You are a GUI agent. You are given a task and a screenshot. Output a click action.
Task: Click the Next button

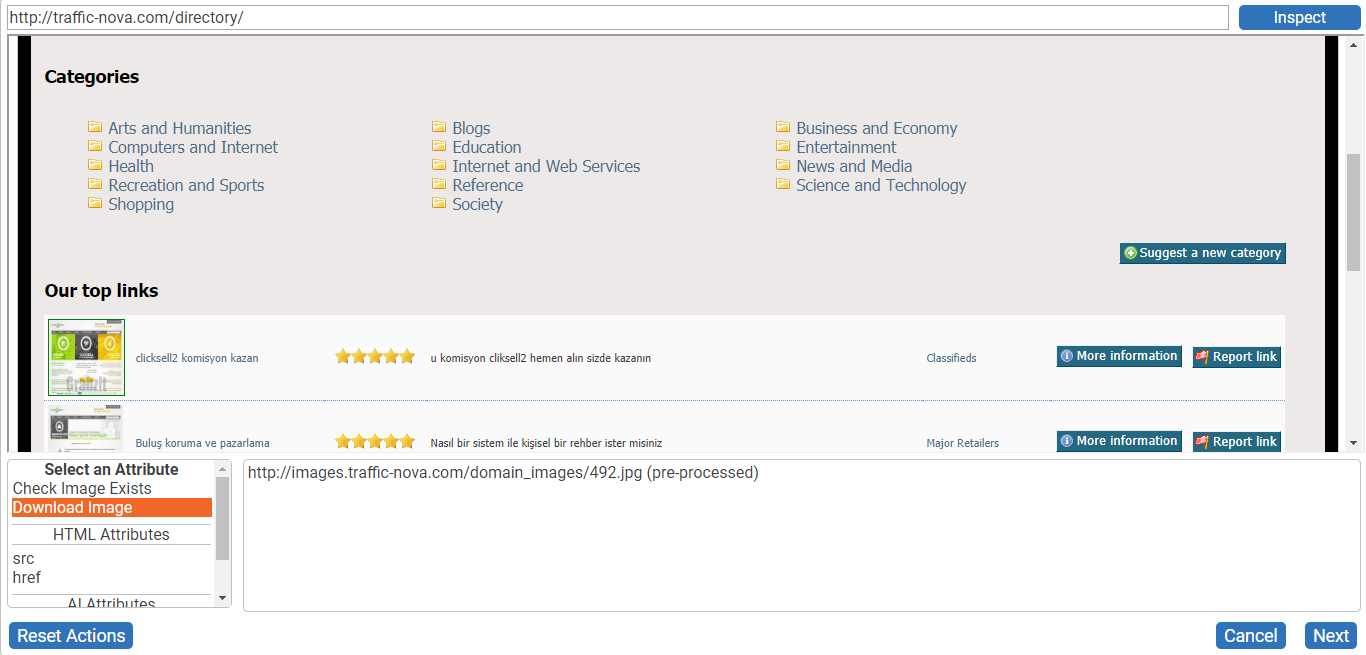(x=1331, y=636)
